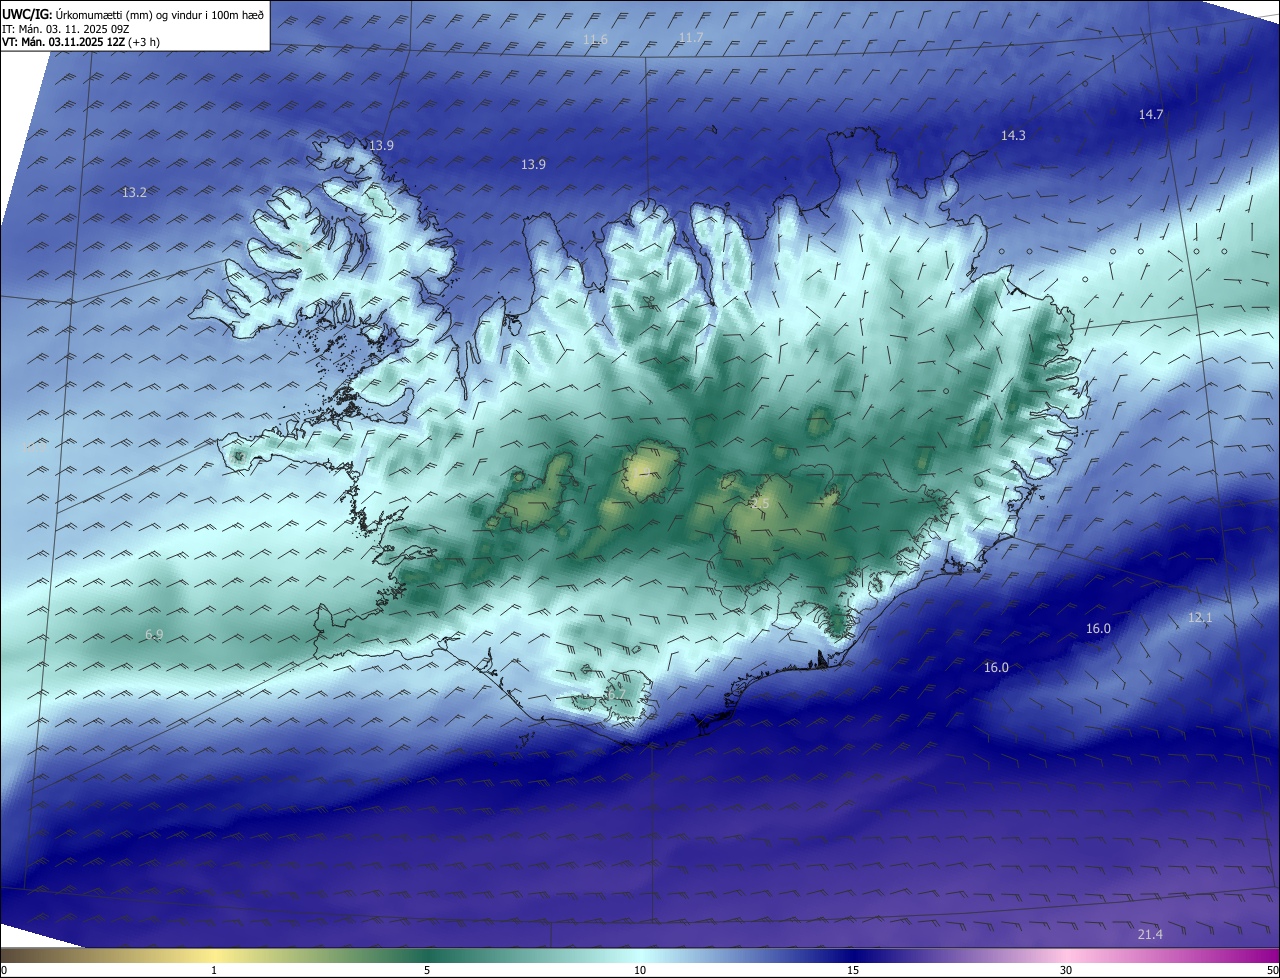Click the "15" tick on color scale
The width and height of the screenshot is (1280, 978).
point(853,970)
